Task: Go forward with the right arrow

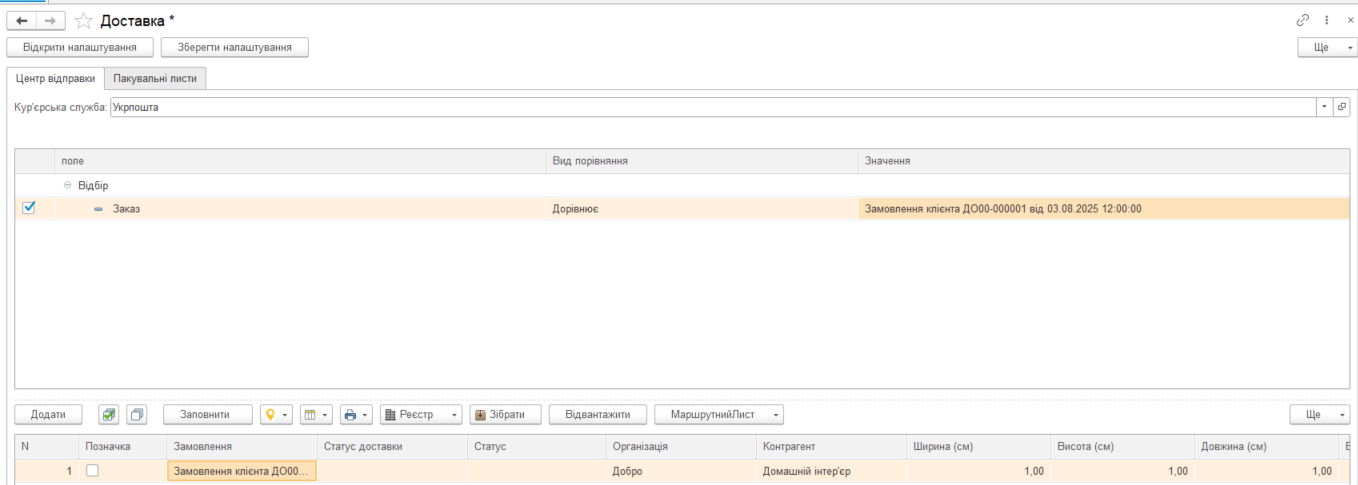Action: pyautogui.click(x=51, y=20)
